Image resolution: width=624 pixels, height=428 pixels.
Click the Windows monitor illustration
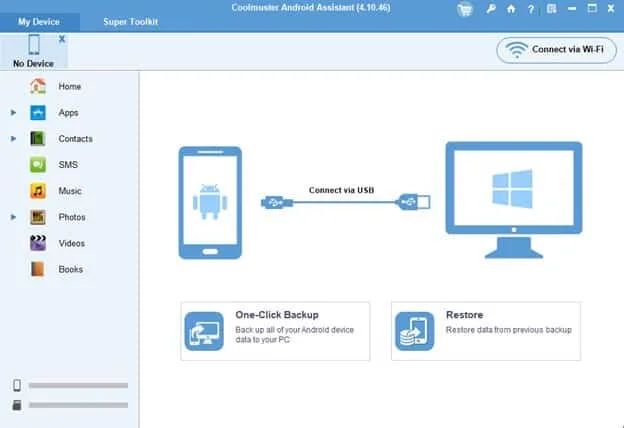(x=514, y=200)
